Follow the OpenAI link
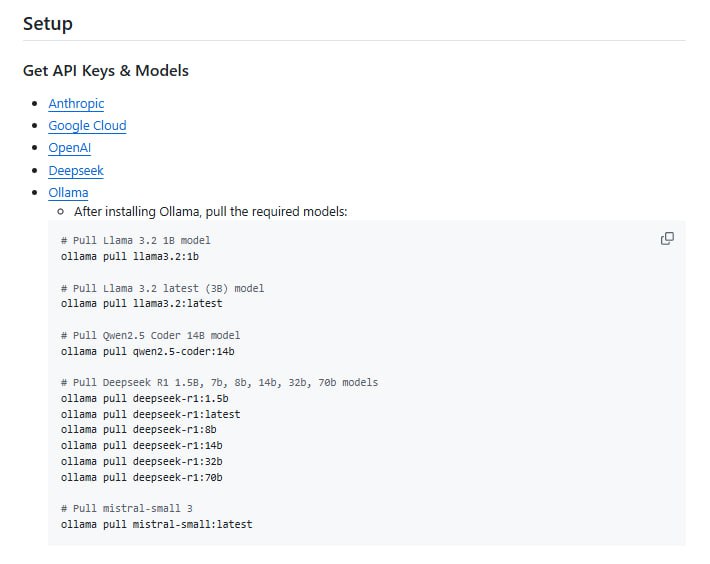 coord(69,148)
